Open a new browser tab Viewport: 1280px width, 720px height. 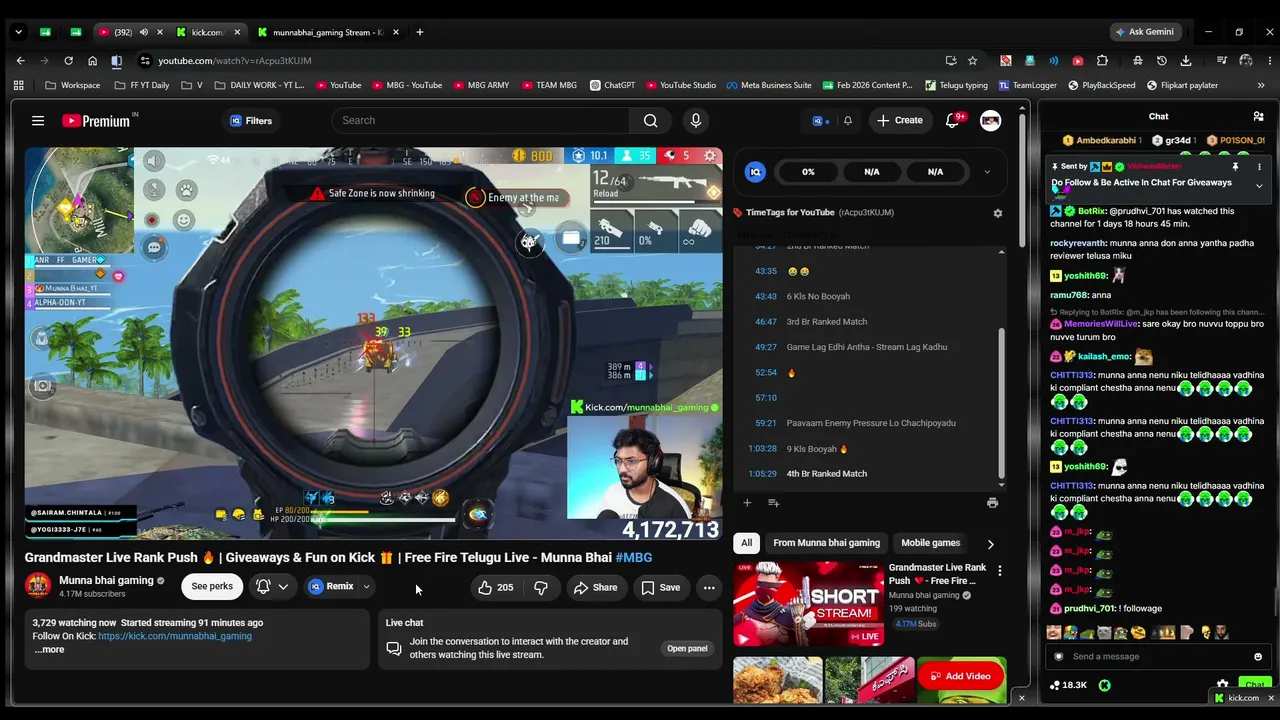(x=419, y=32)
